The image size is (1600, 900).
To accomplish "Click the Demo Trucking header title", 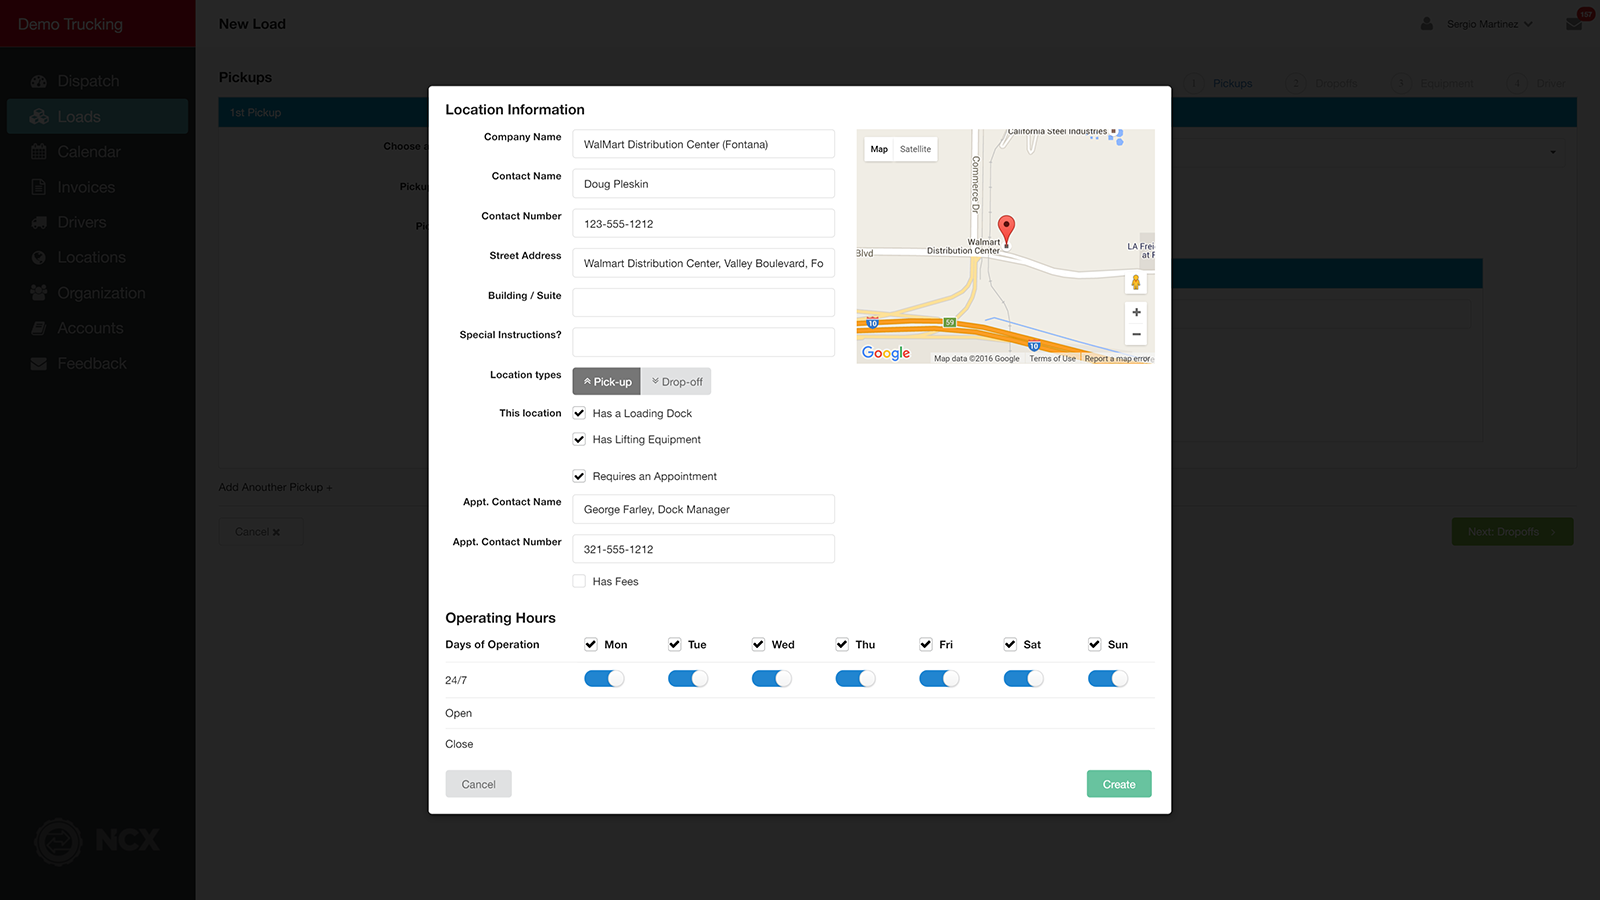I will 70,24.
